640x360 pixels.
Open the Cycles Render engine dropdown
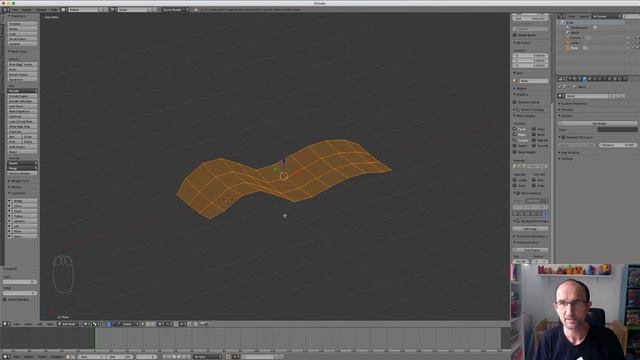click(x=176, y=9)
